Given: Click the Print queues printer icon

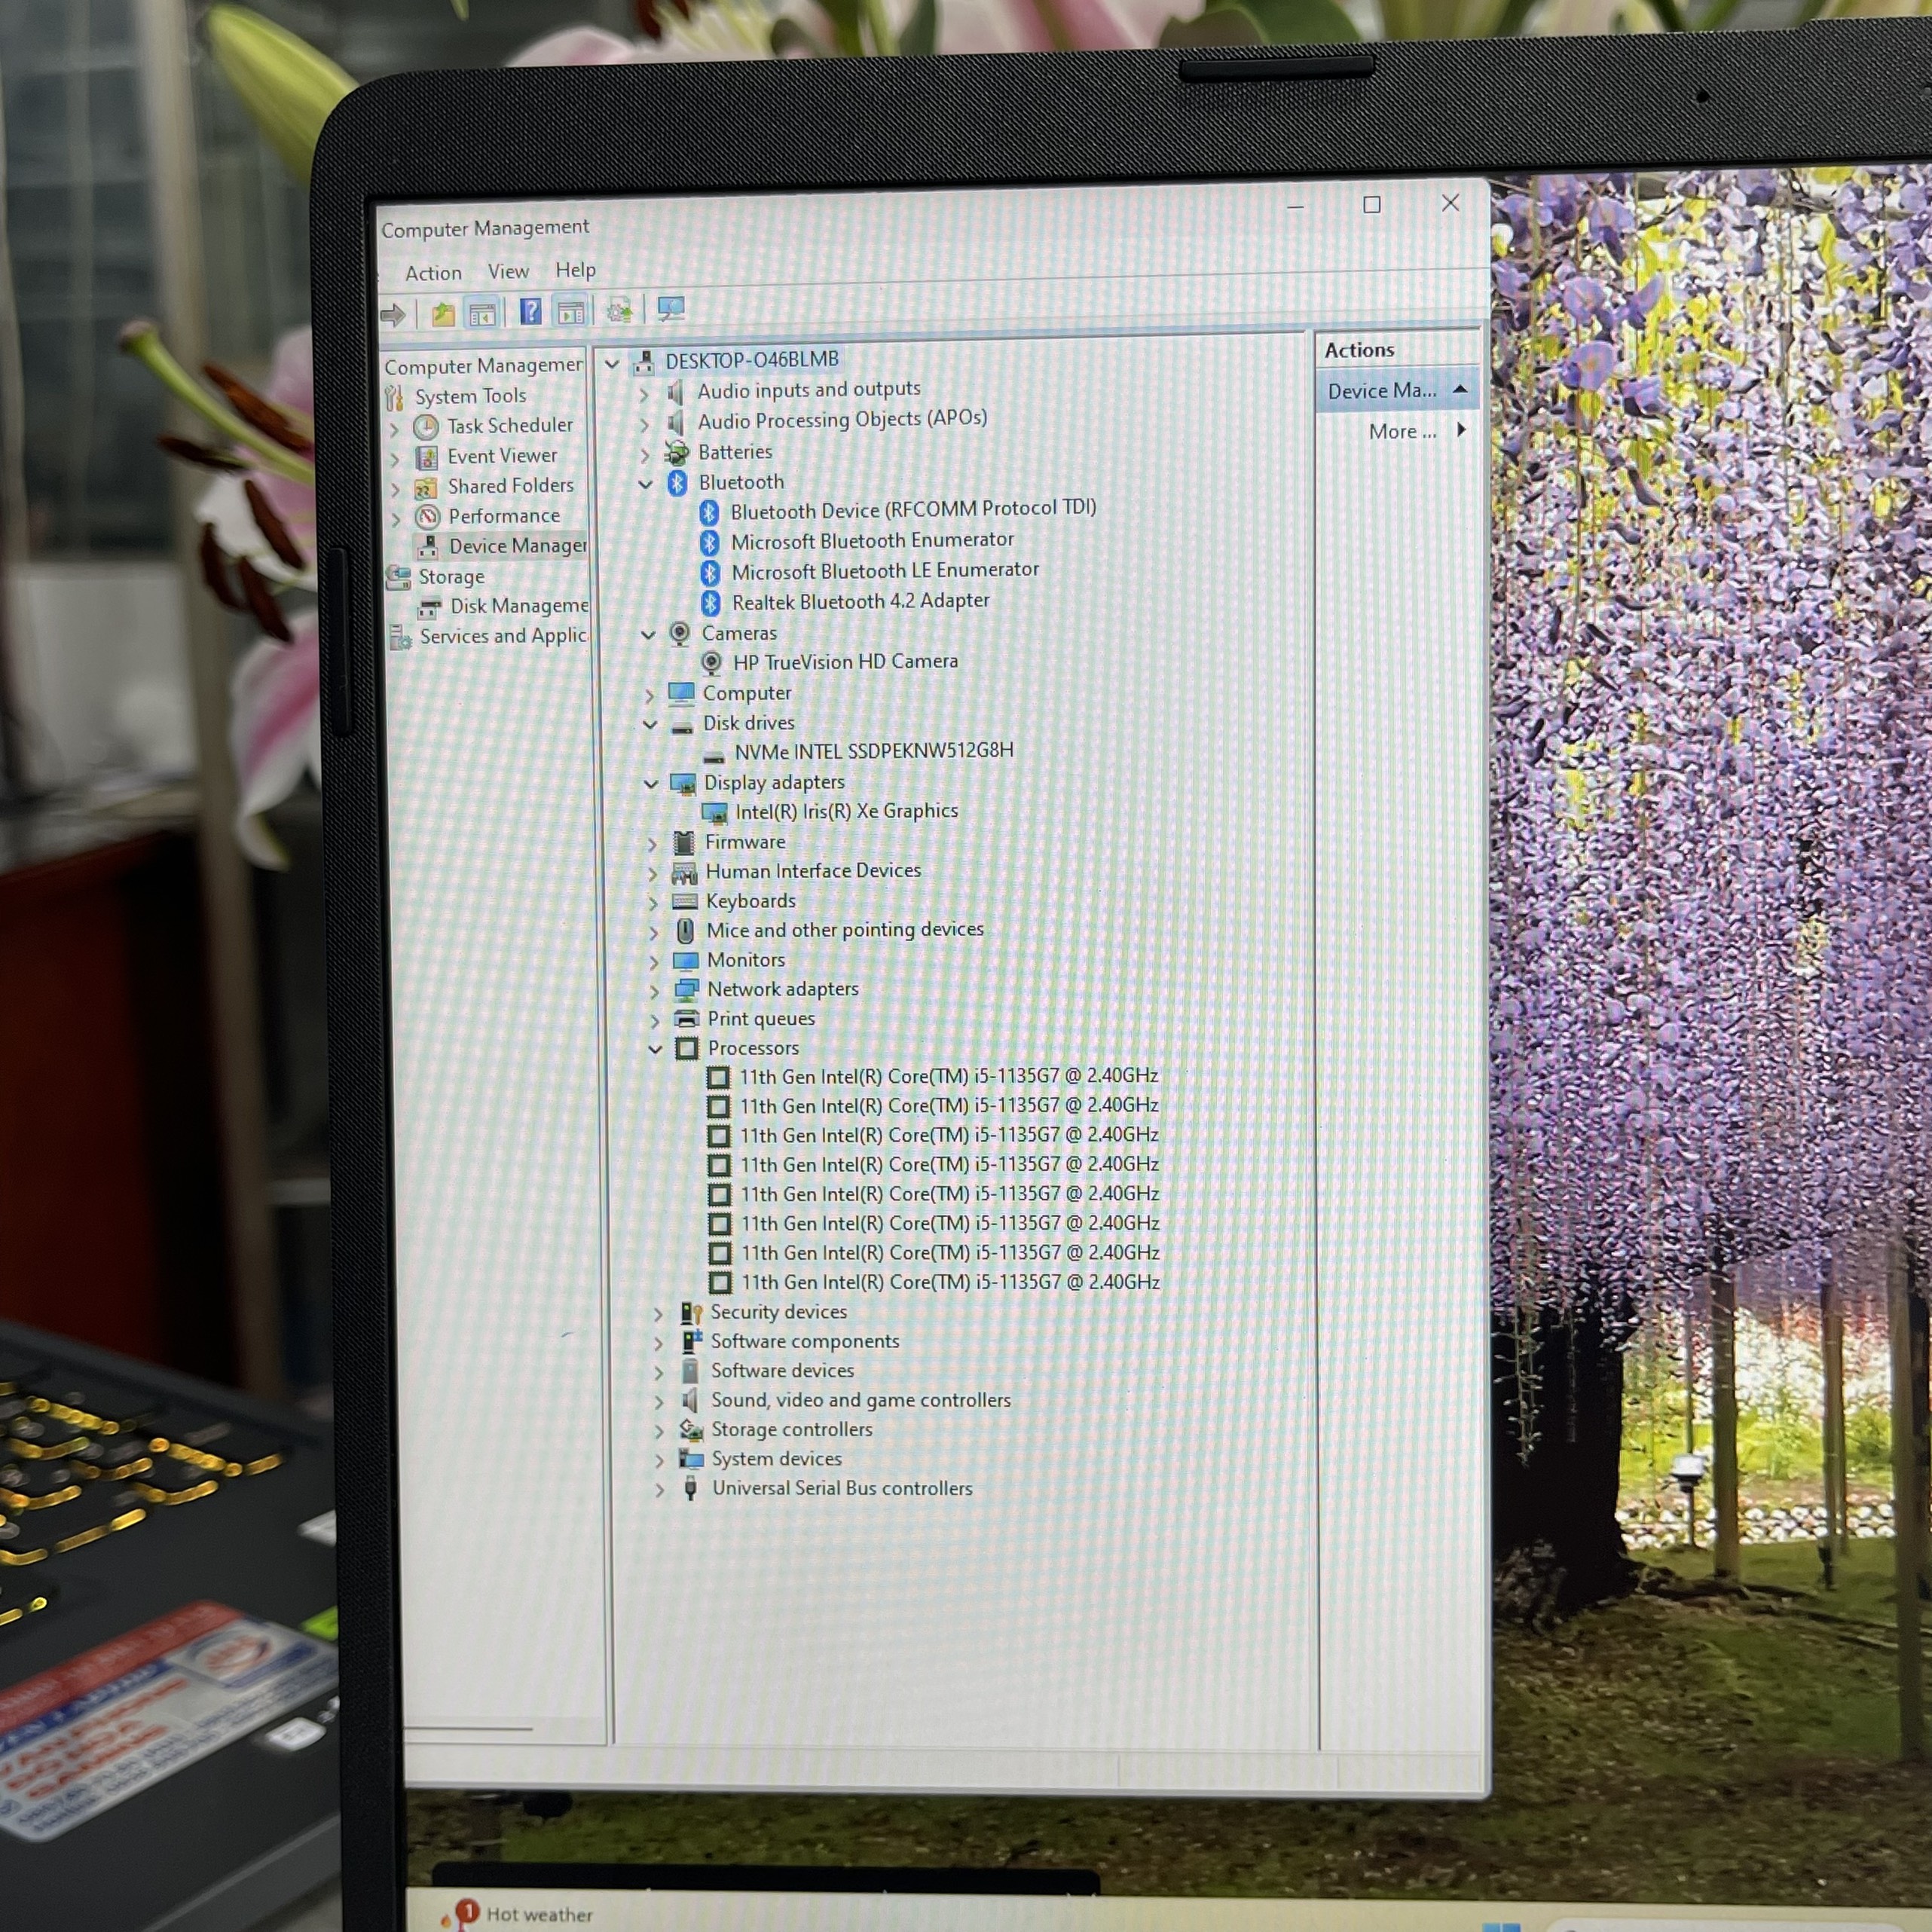Looking at the screenshot, I should pyautogui.click(x=687, y=1020).
